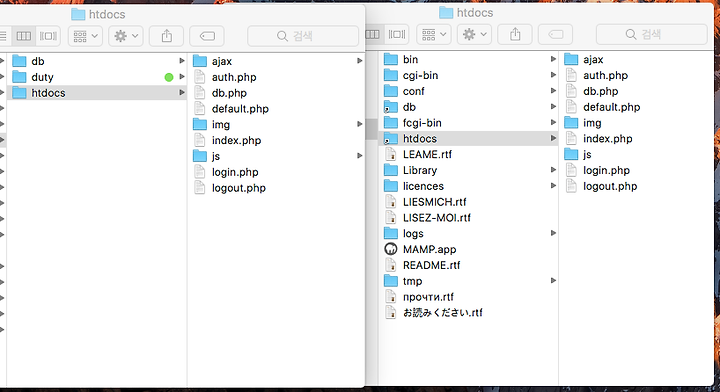
Task: Focus search field in right window
Action: 652,34
